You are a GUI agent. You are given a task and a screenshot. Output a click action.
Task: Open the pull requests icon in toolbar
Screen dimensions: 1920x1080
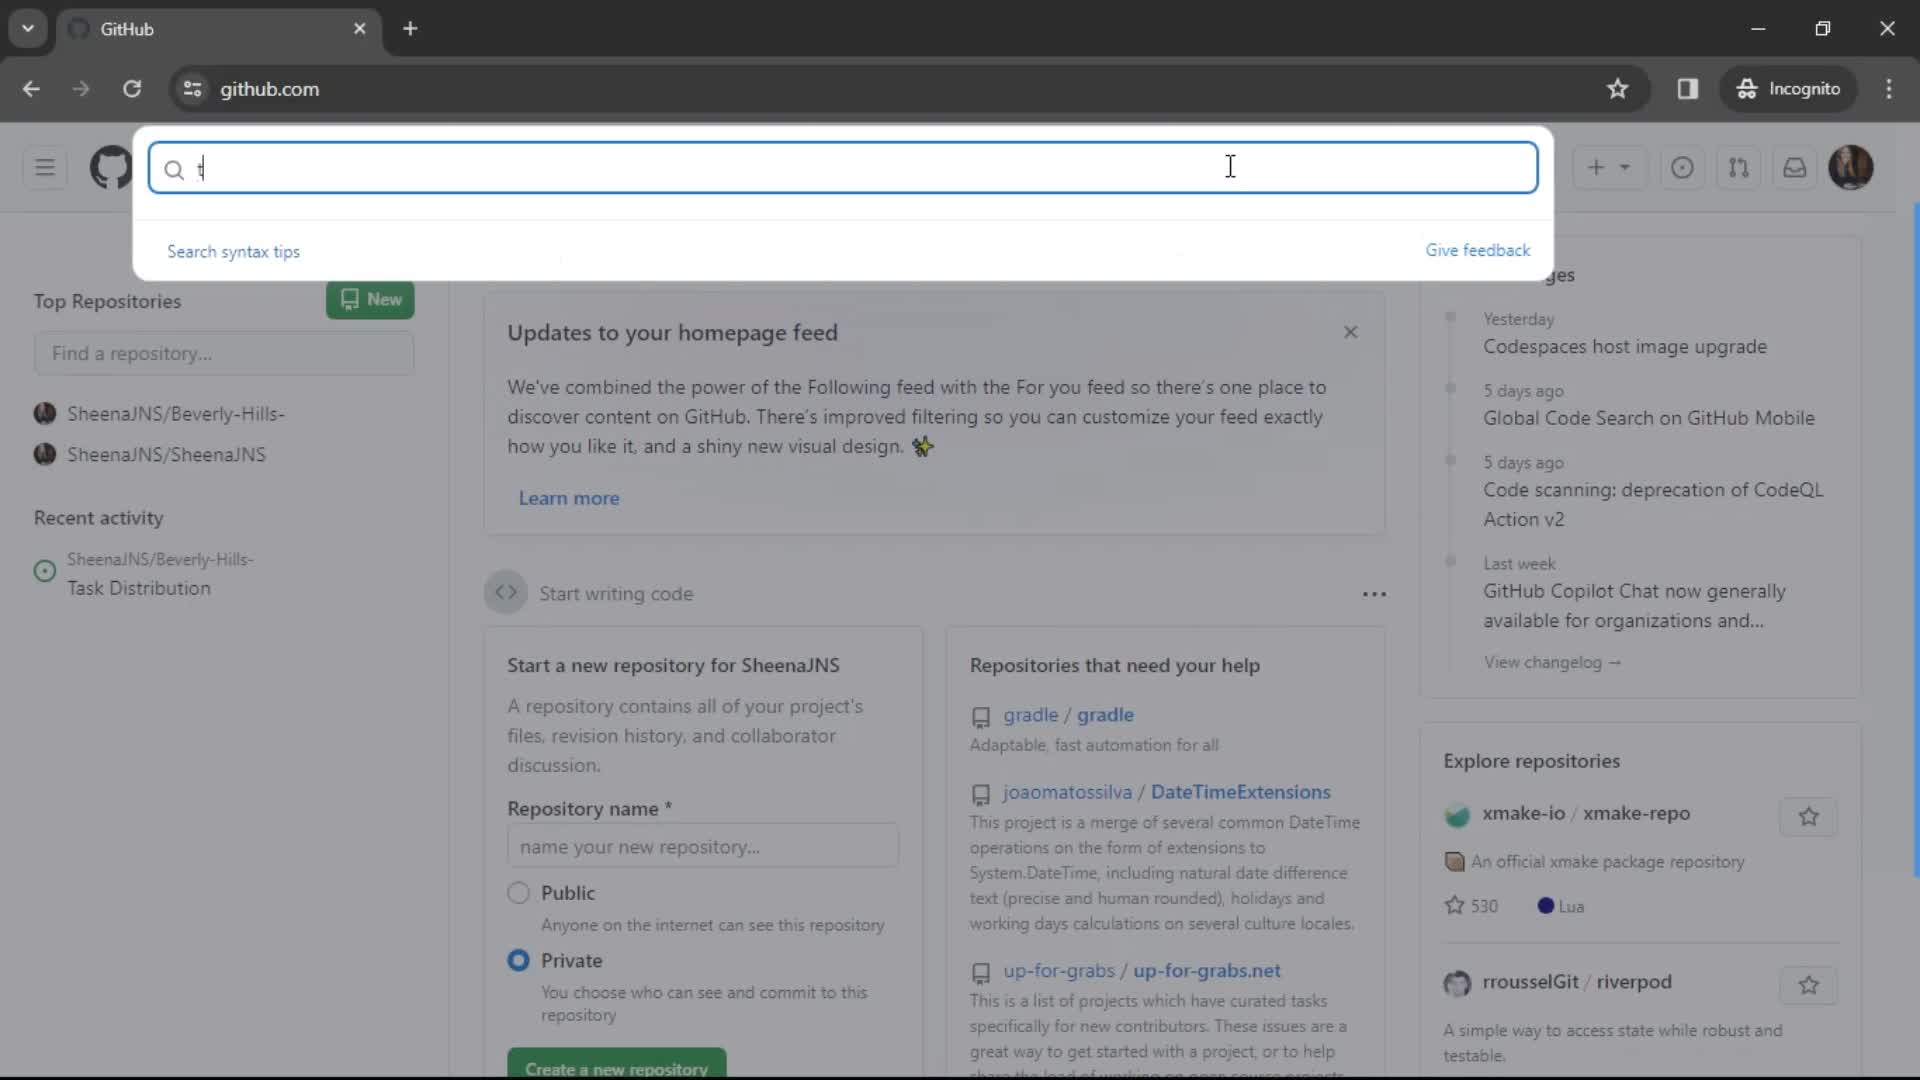pos(1738,167)
